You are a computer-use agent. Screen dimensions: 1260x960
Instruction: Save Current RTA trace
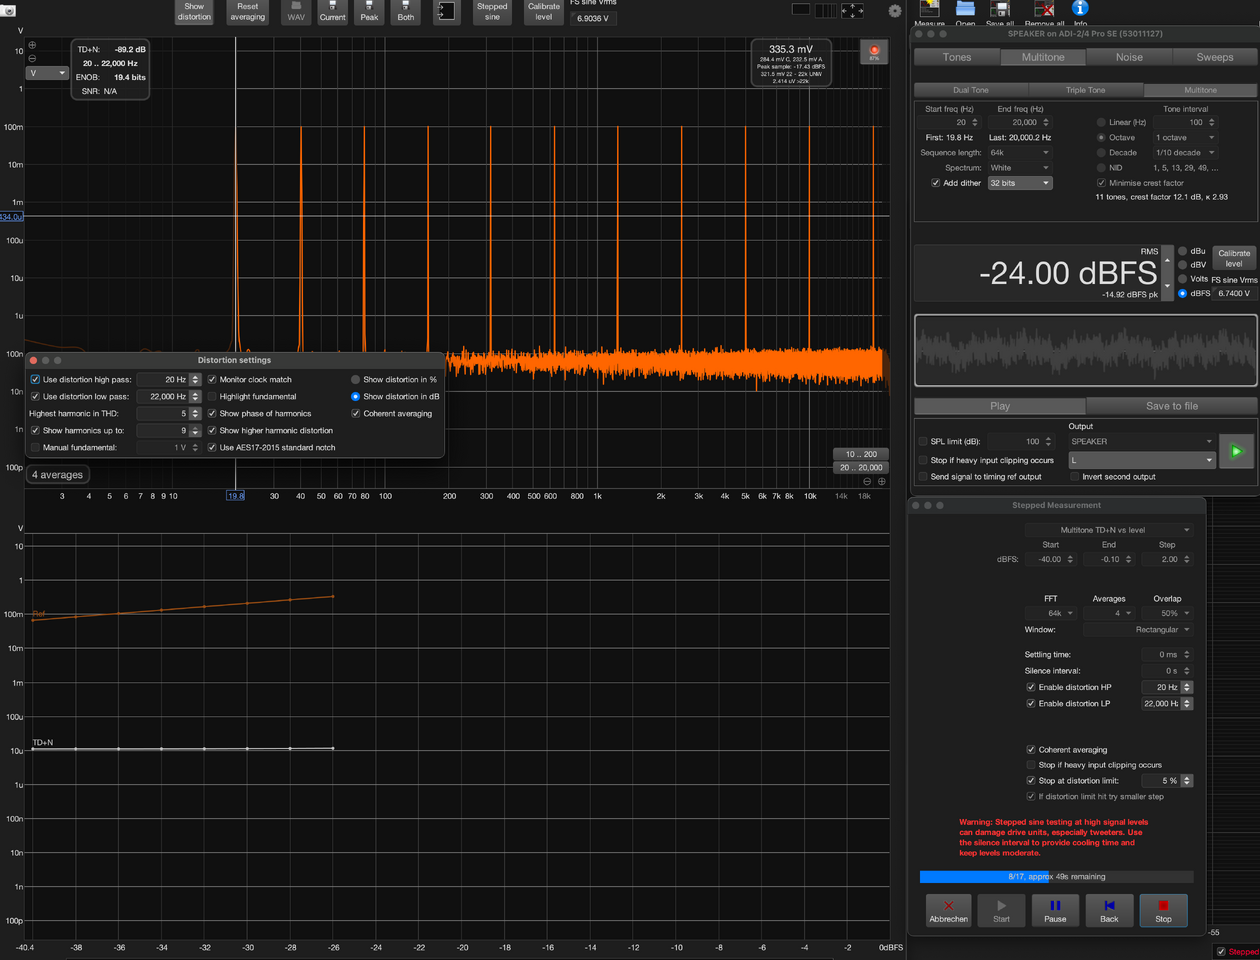pos(333,11)
